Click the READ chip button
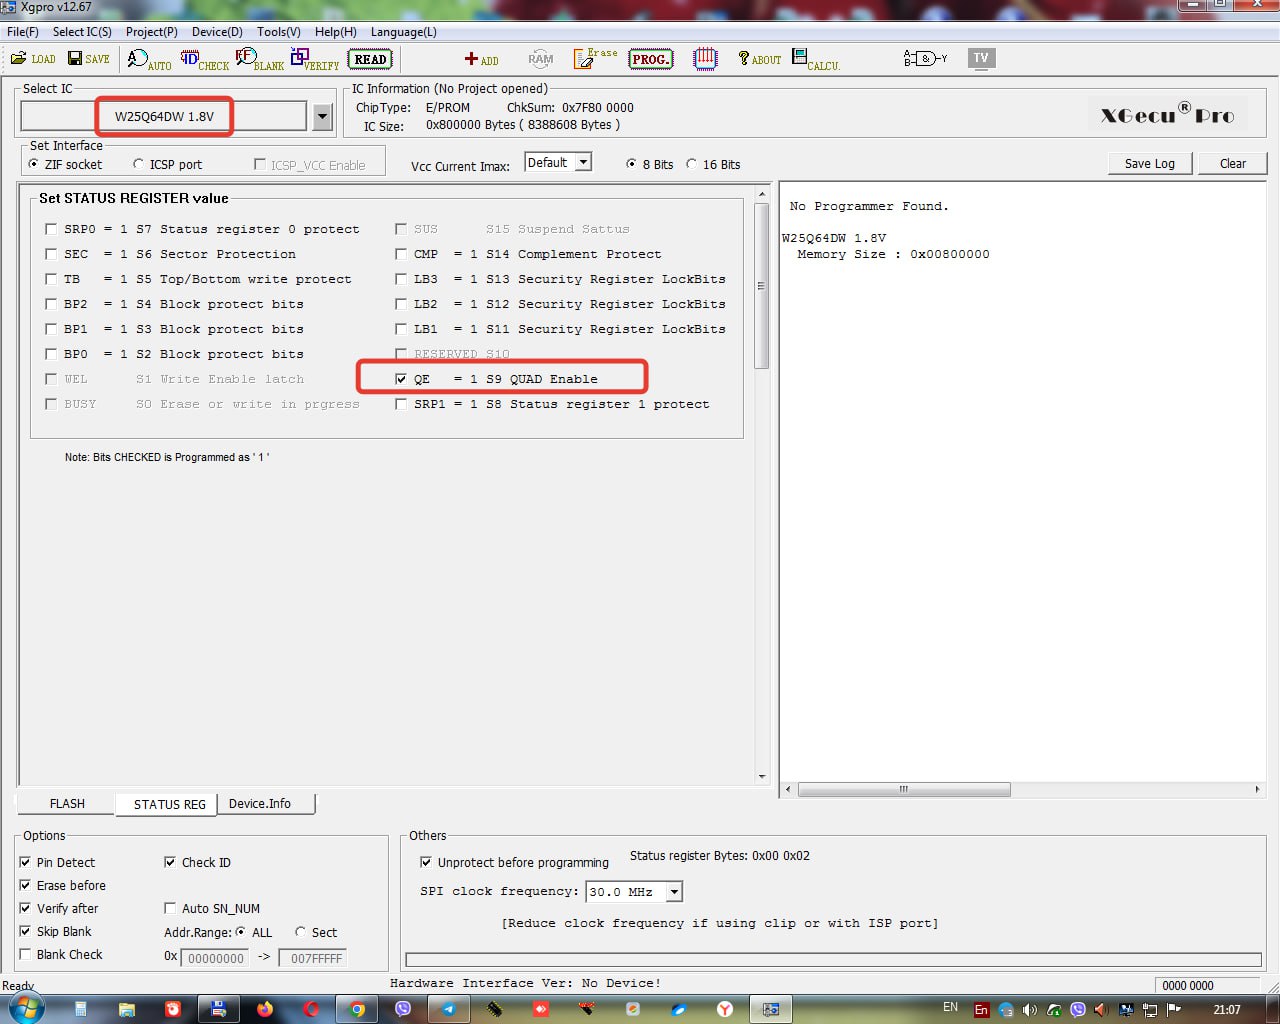1280x1024 pixels. (370, 59)
